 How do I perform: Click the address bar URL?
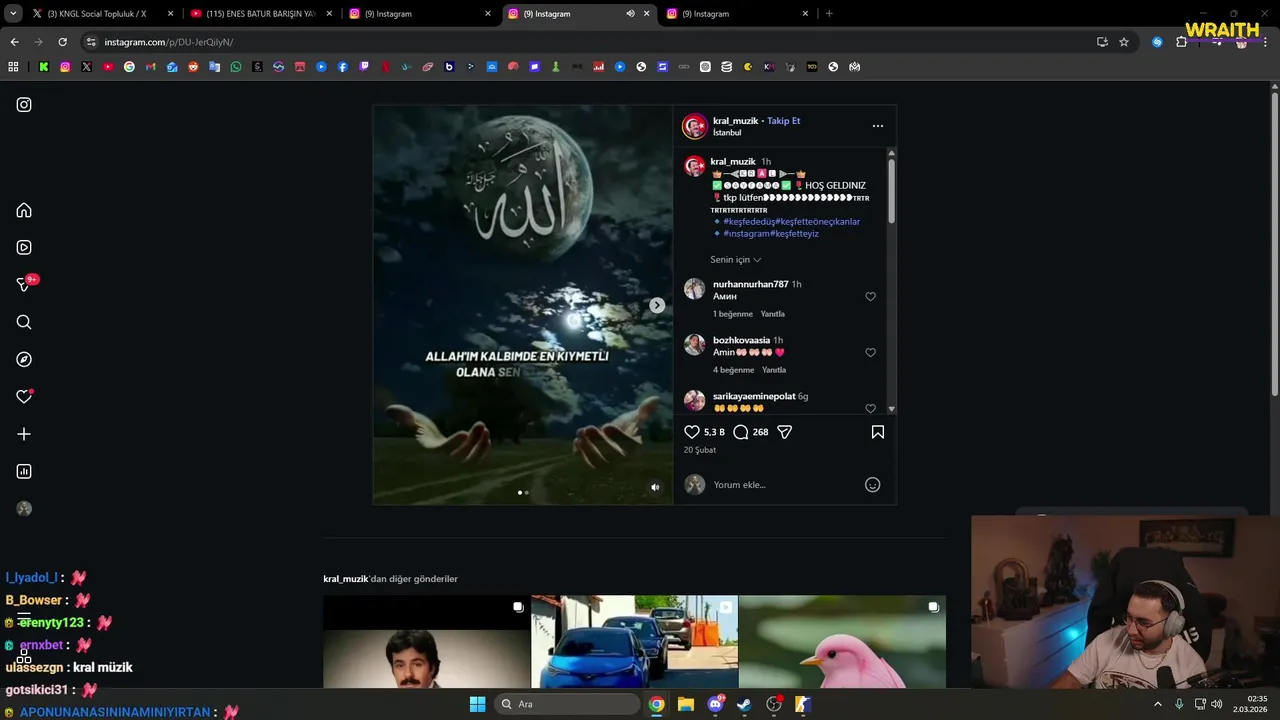click(169, 42)
